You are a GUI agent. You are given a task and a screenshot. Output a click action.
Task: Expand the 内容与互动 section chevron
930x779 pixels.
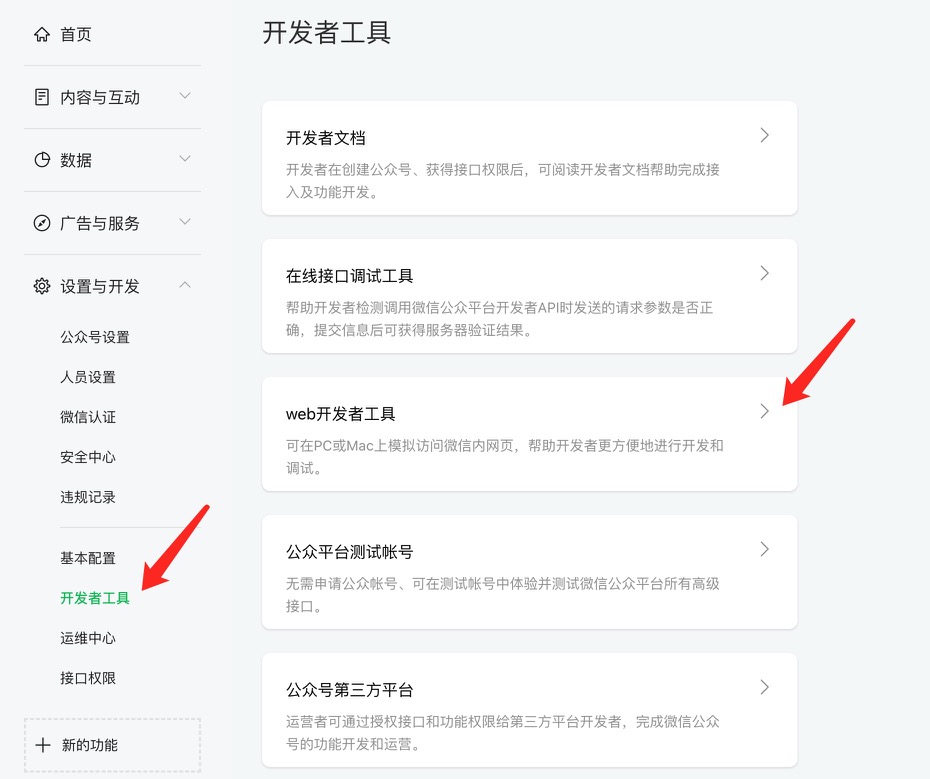185,96
